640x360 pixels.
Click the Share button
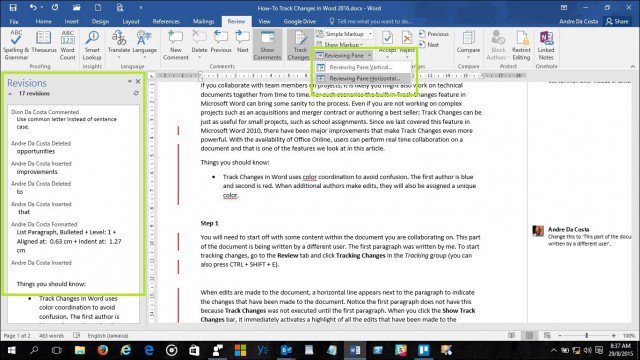pyautogui.click(x=617, y=21)
